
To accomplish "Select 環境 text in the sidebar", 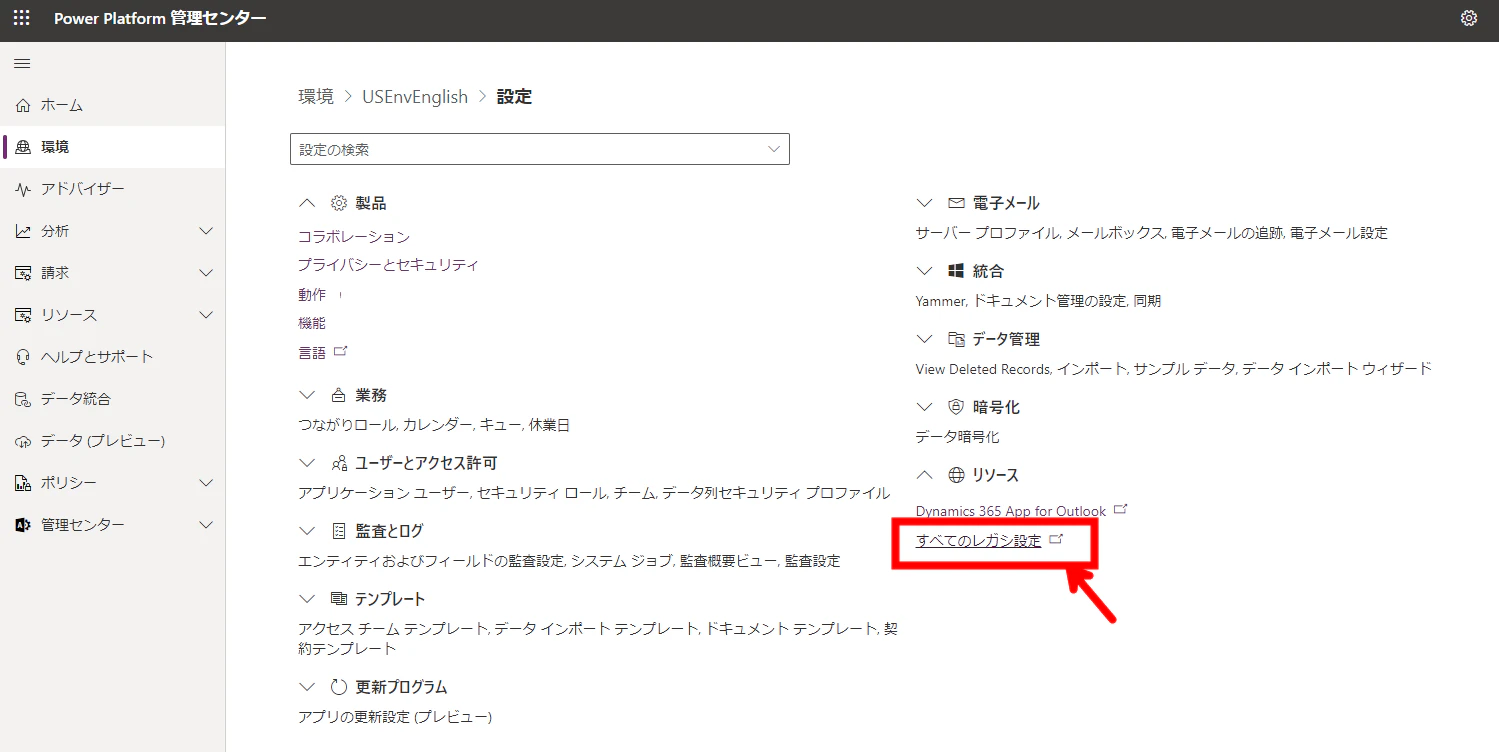I will click(x=55, y=147).
